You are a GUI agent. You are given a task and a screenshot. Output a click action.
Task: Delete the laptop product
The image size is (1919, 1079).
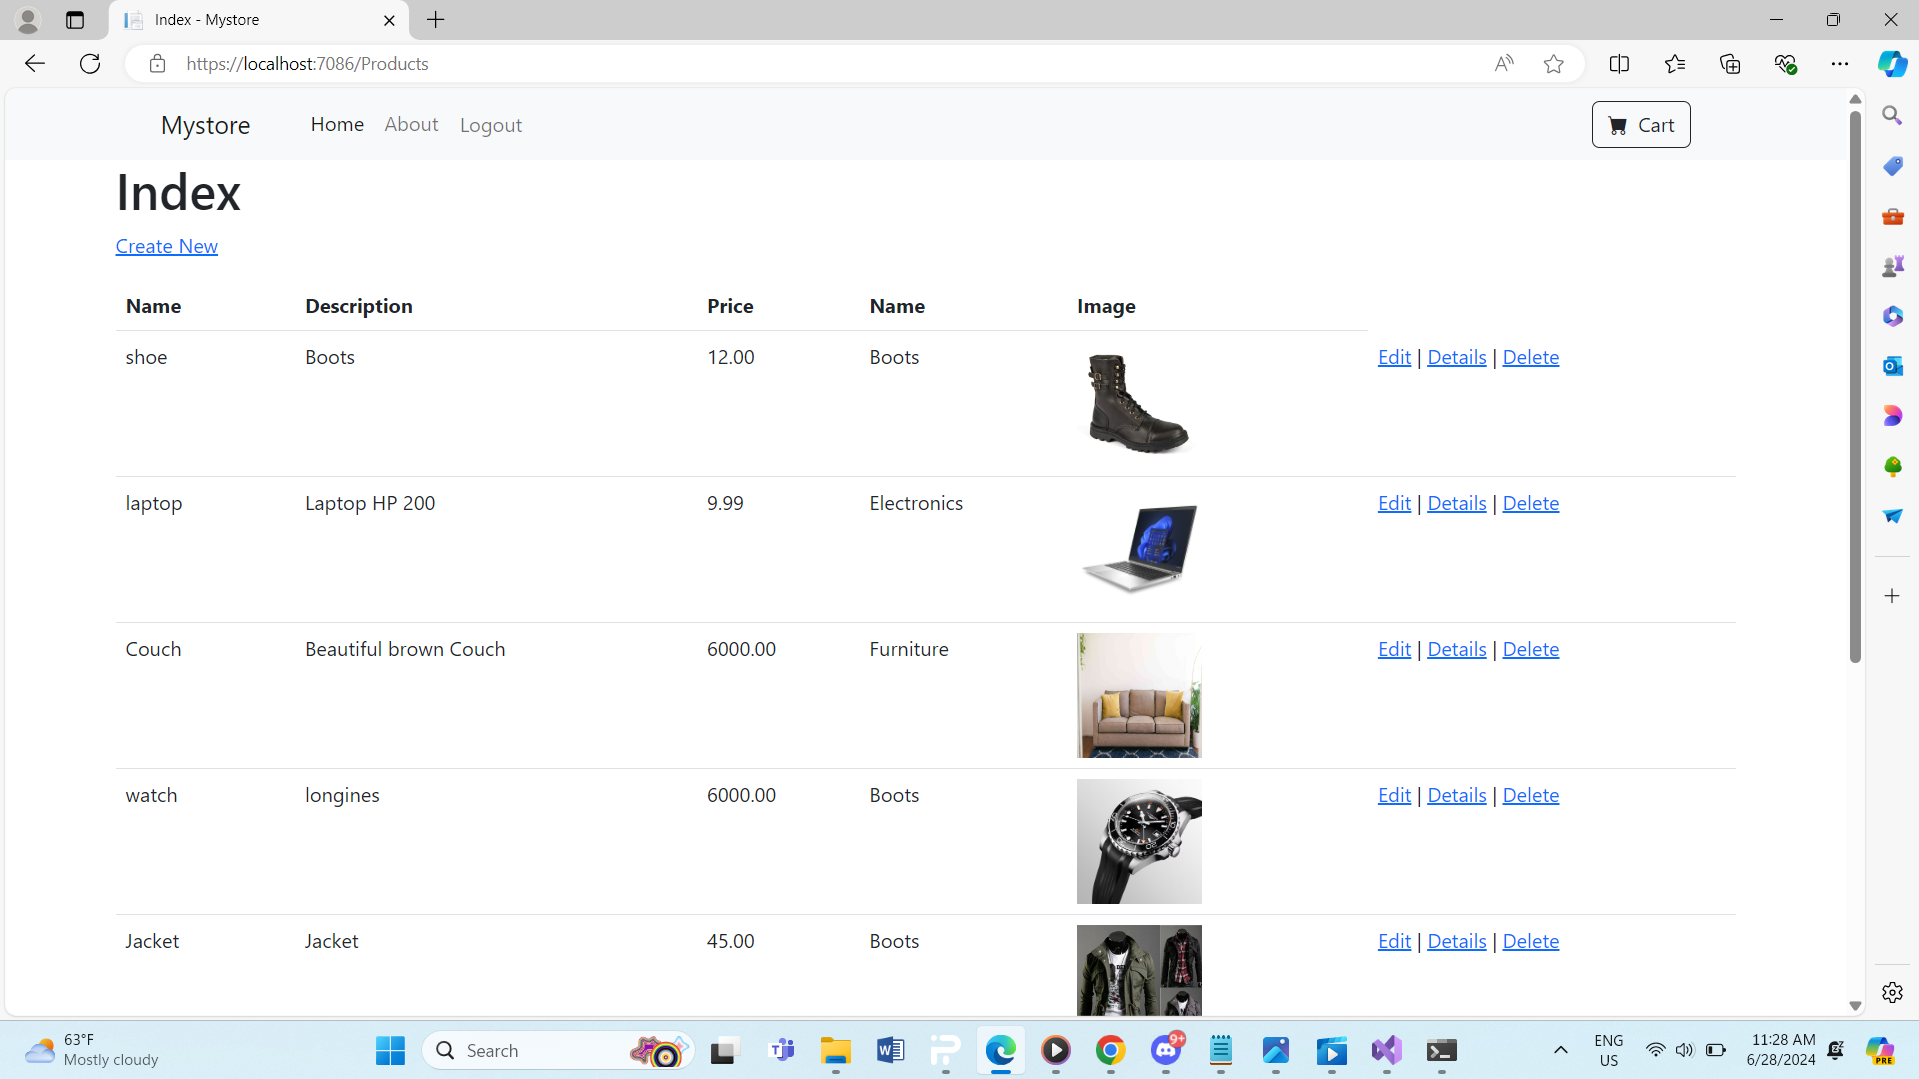1530,504
